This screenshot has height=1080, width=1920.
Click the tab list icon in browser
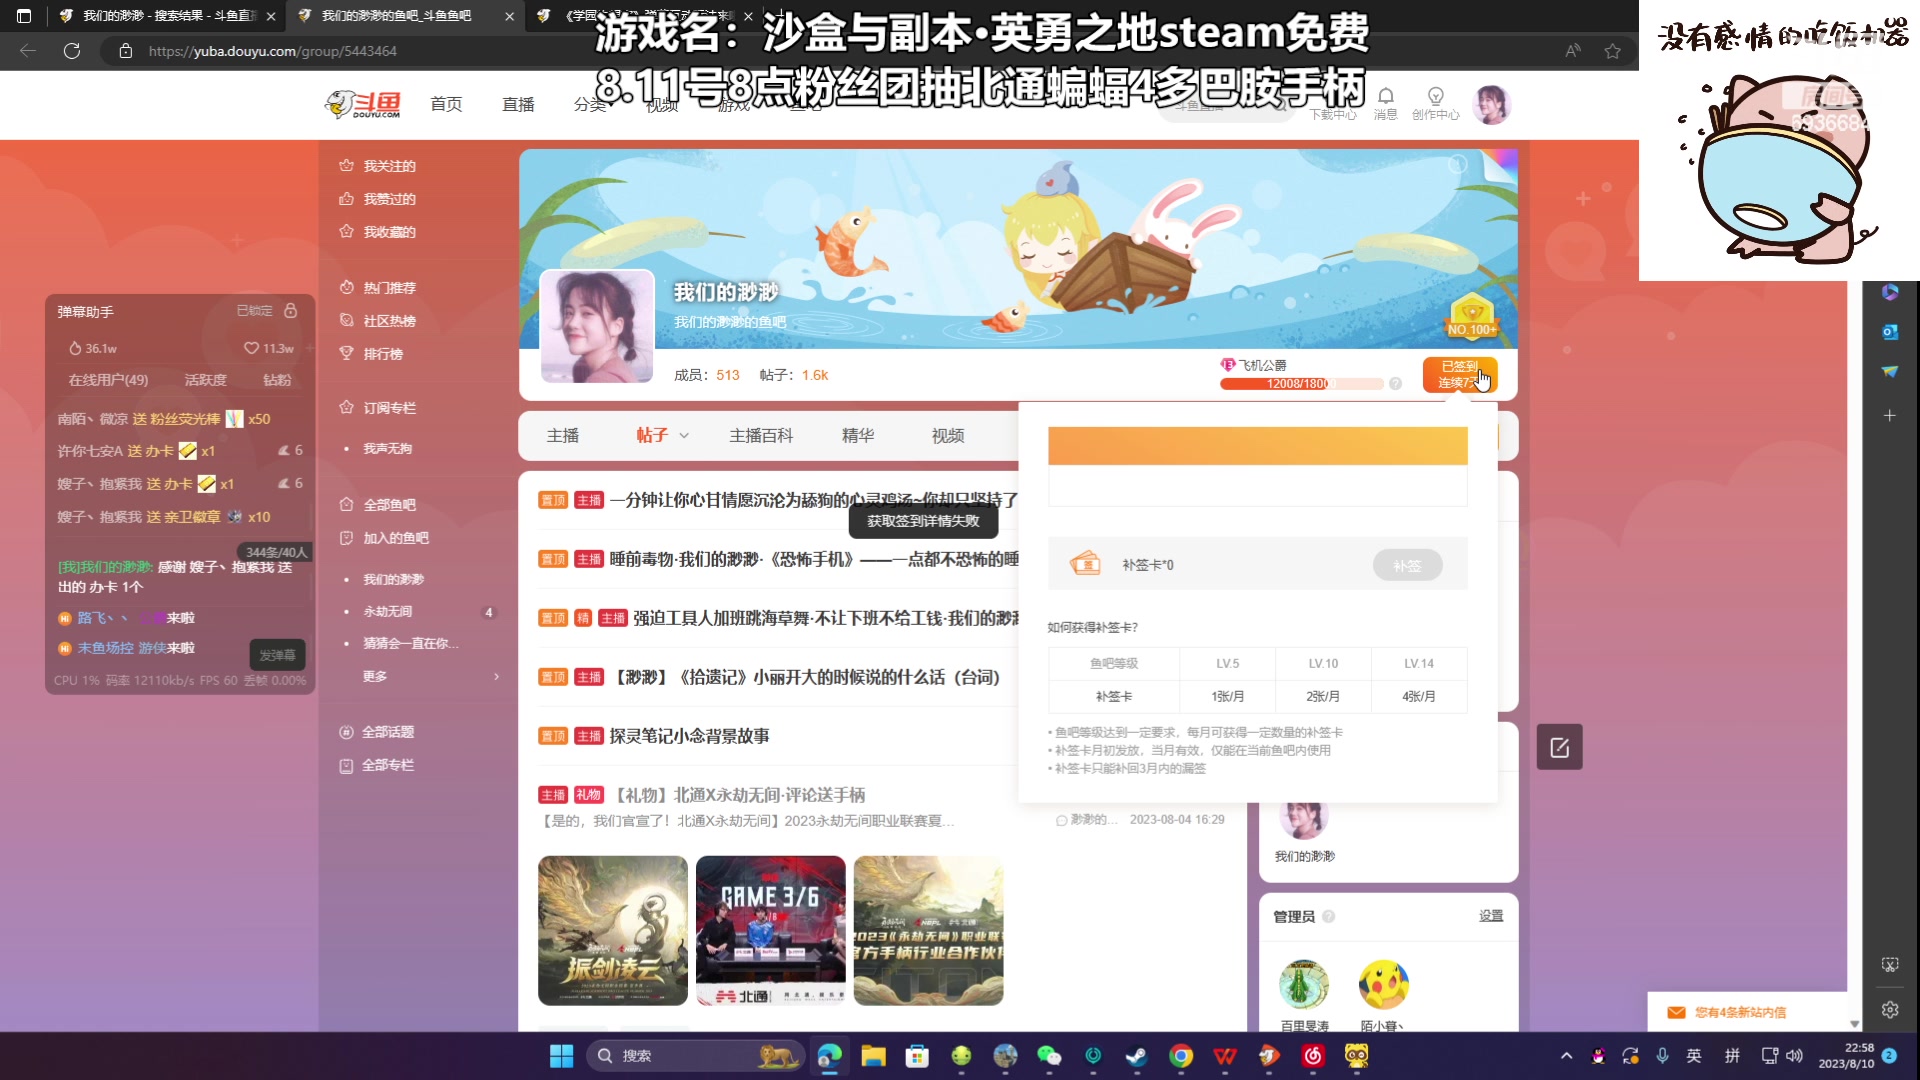(x=24, y=16)
